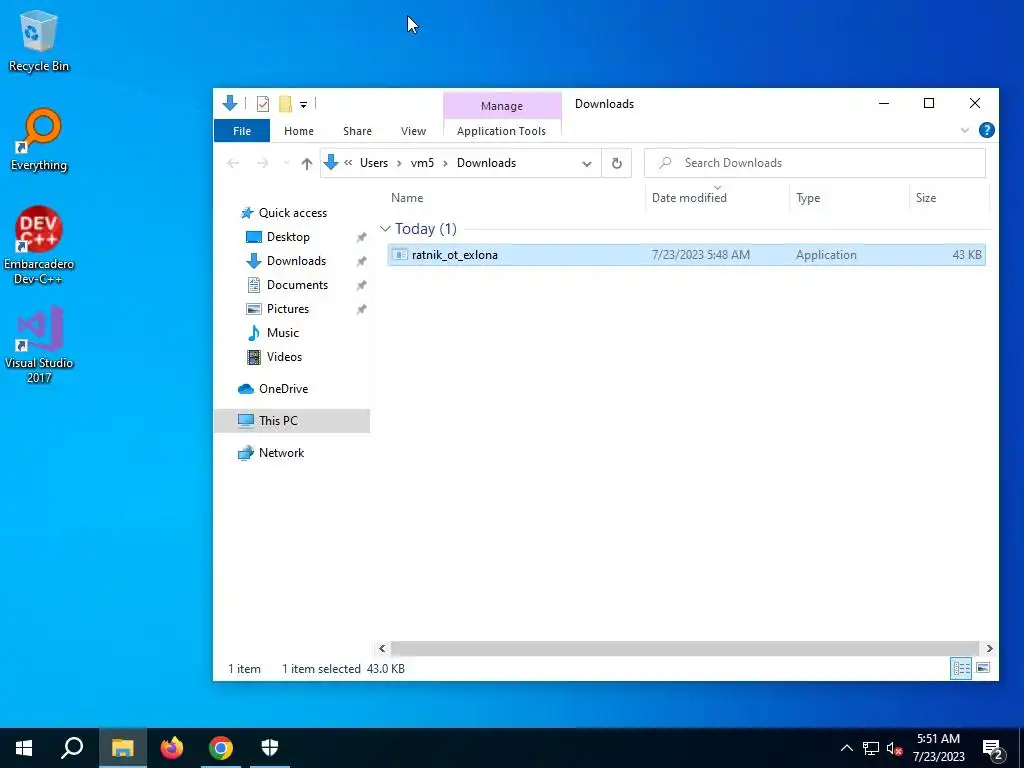Click horizontal scrollbar left arrow
The width and height of the screenshot is (1024, 768).
click(382, 648)
